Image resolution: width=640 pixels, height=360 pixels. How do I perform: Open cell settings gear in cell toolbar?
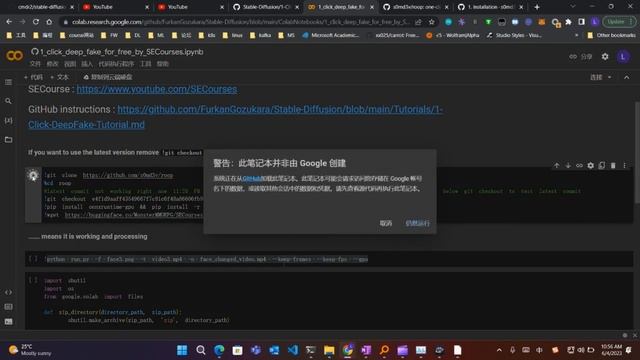coord(591,165)
